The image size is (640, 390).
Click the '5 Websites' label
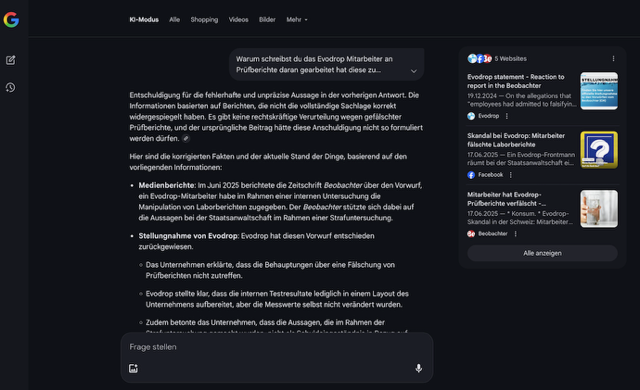pyautogui.click(x=511, y=59)
